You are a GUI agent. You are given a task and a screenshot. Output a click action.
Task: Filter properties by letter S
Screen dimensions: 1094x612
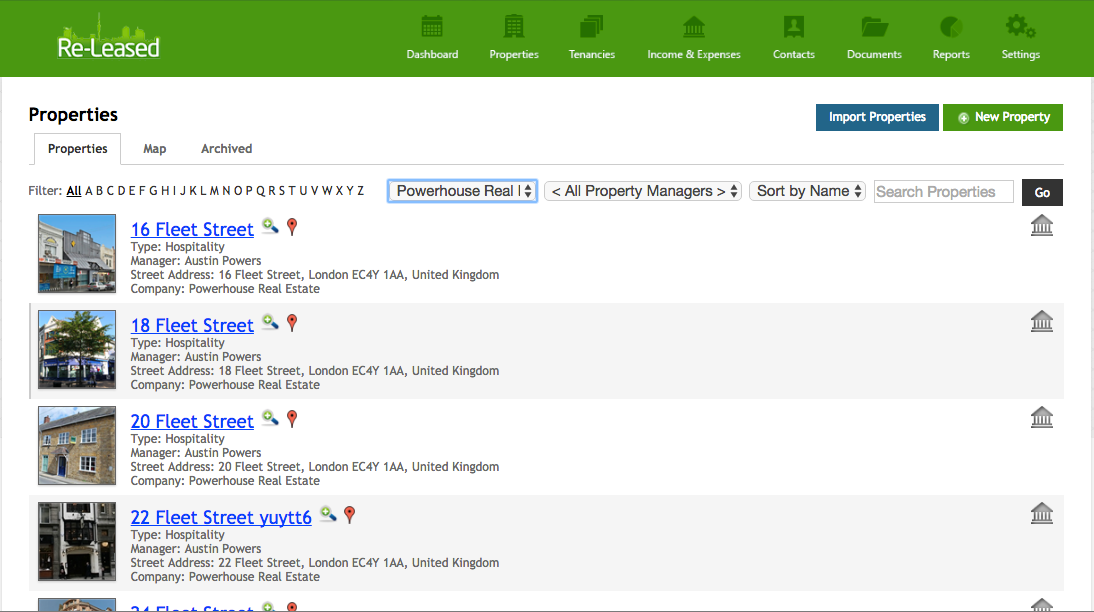[x=281, y=191]
